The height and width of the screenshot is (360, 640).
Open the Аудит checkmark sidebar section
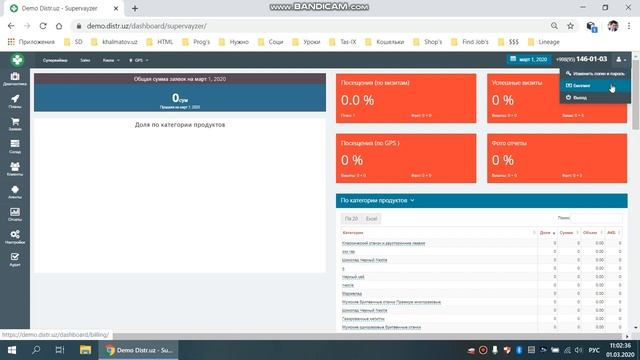click(x=15, y=260)
